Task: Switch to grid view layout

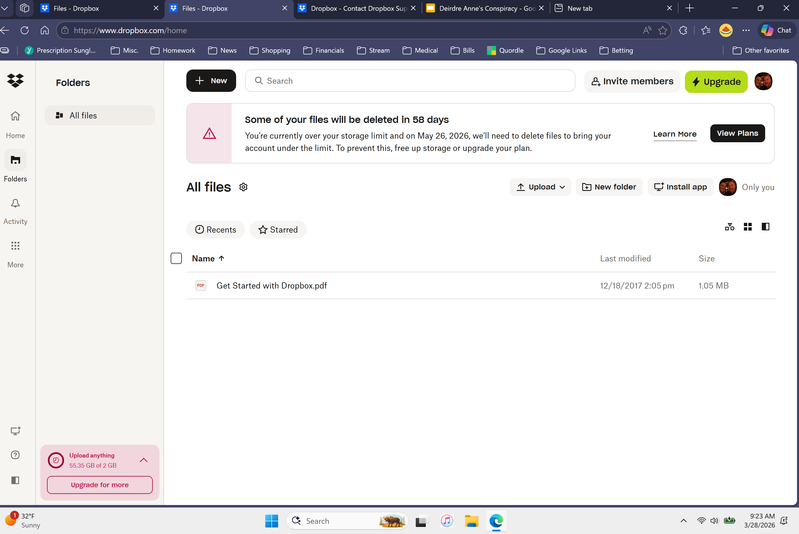Action: pos(747,227)
